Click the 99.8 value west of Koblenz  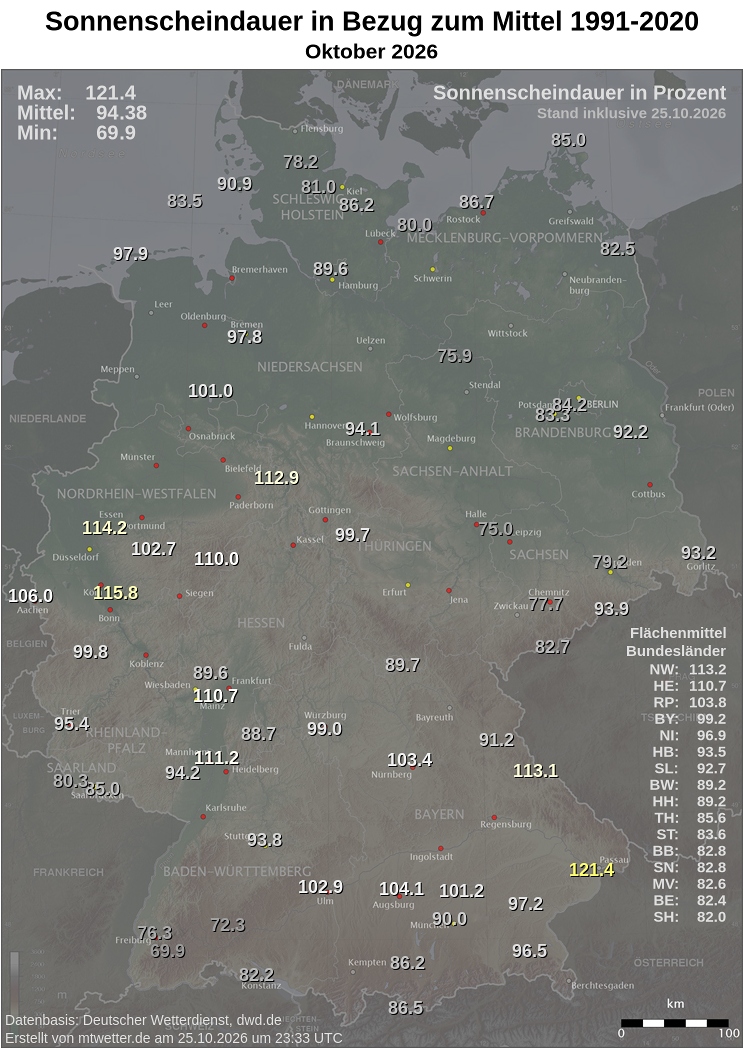[x=90, y=652]
